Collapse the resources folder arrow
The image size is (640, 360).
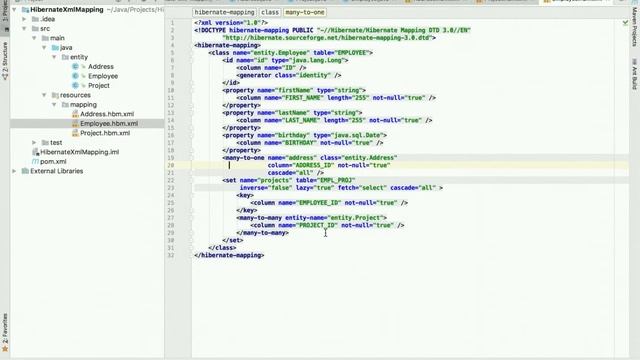[44, 95]
